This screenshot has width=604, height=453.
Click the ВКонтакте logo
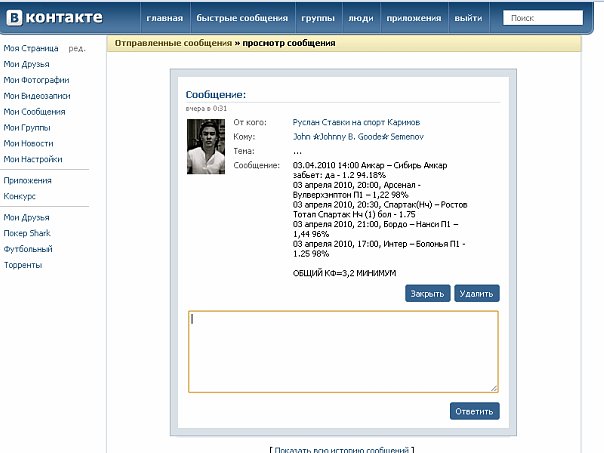55,18
